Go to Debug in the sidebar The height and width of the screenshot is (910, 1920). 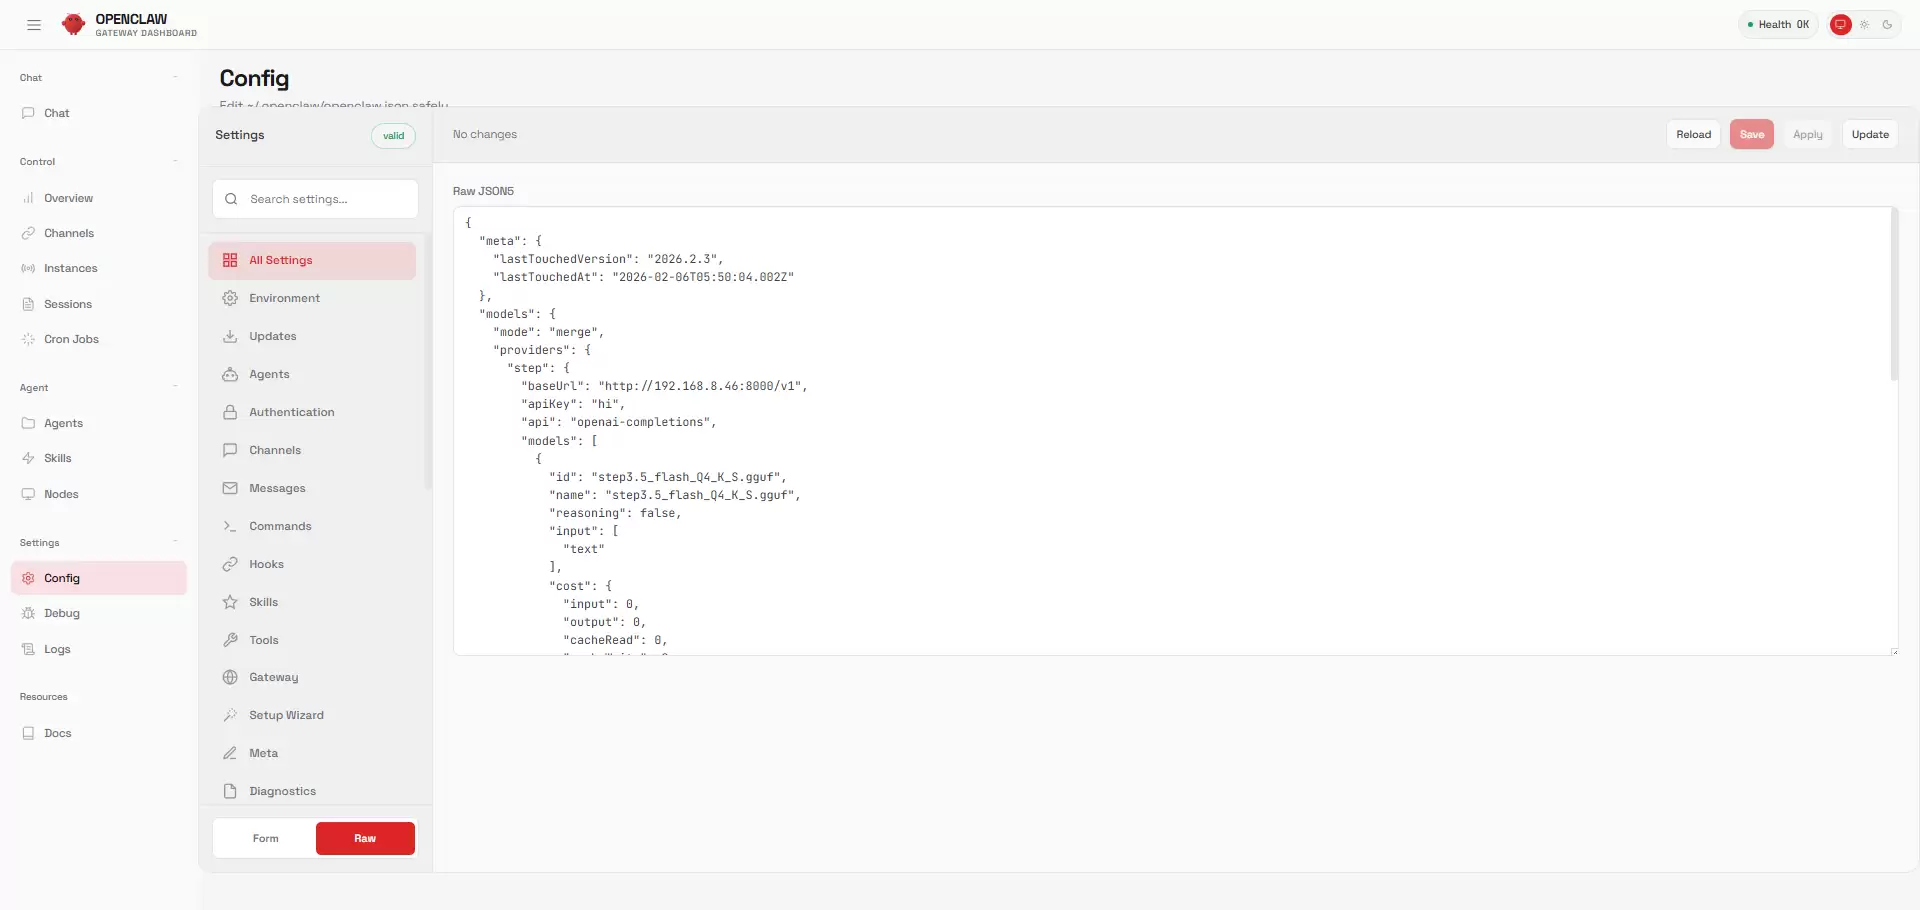tap(61, 614)
